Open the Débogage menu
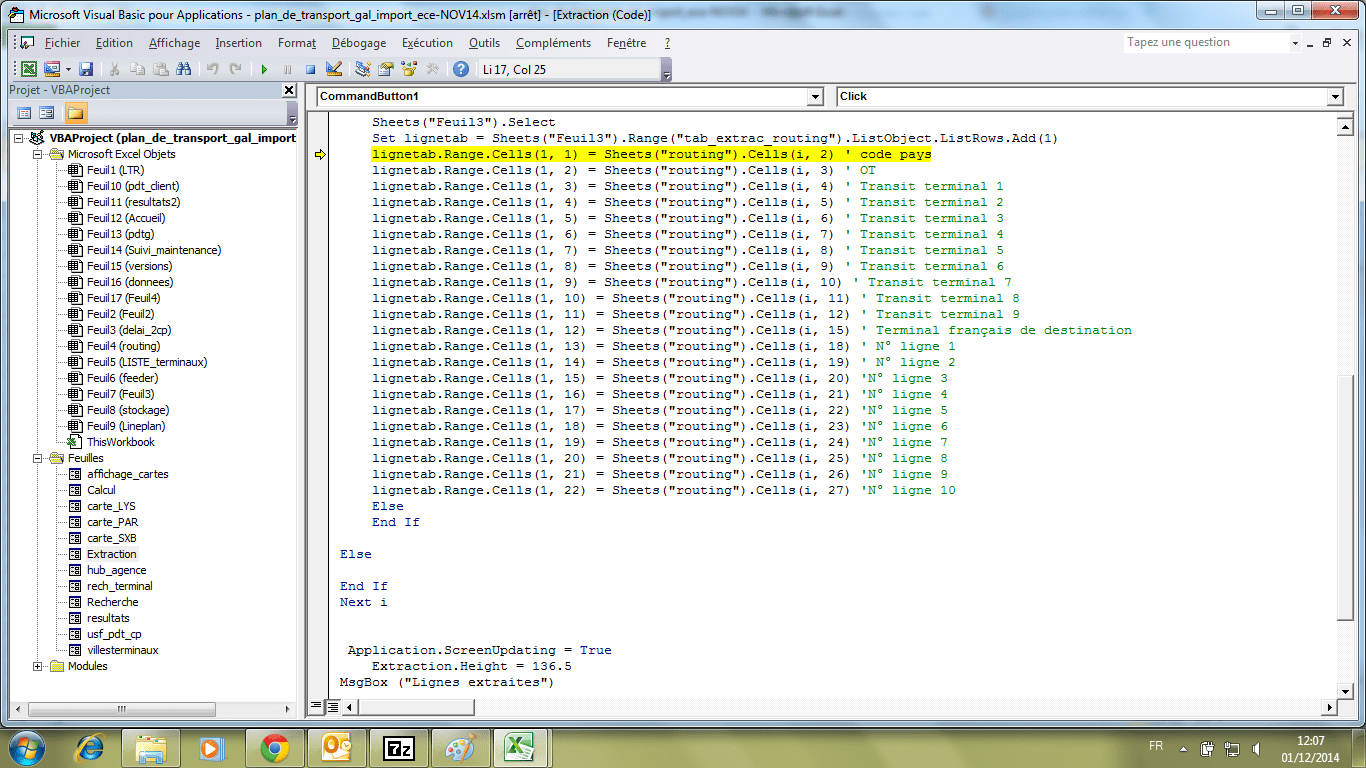Image resolution: width=1366 pixels, height=768 pixels. tap(359, 43)
